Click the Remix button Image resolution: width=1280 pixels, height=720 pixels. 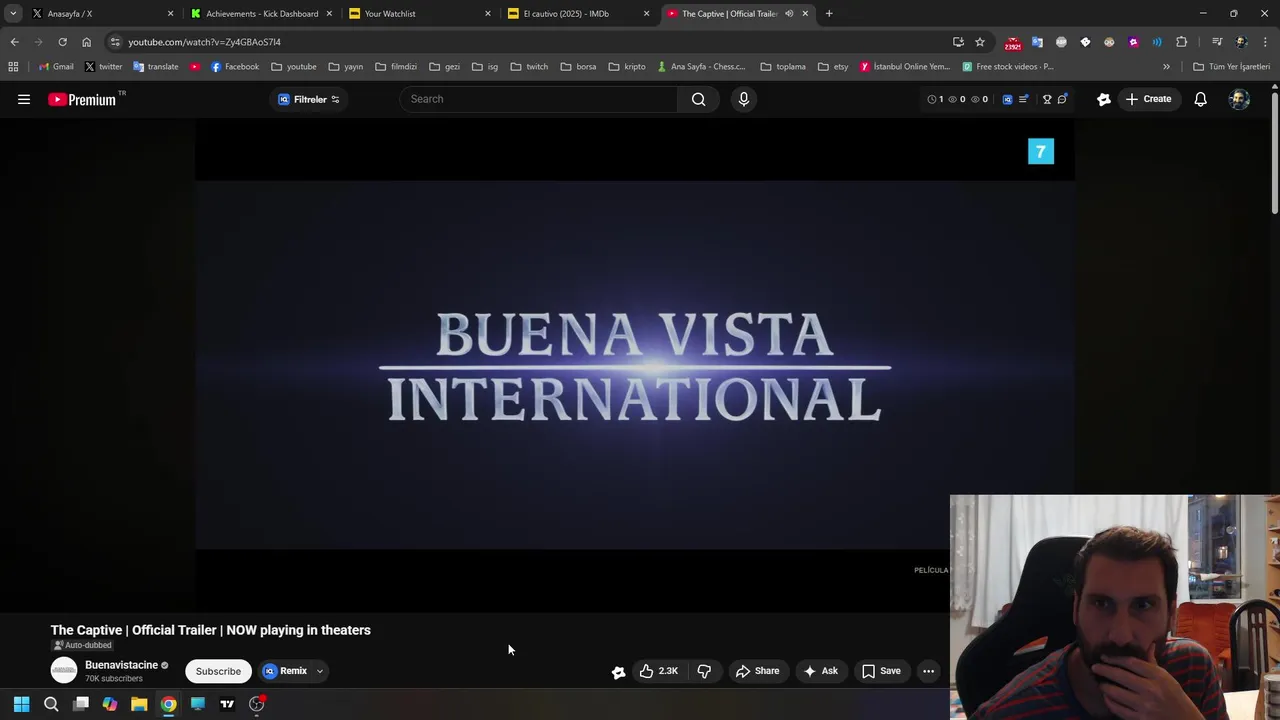[285, 671]
